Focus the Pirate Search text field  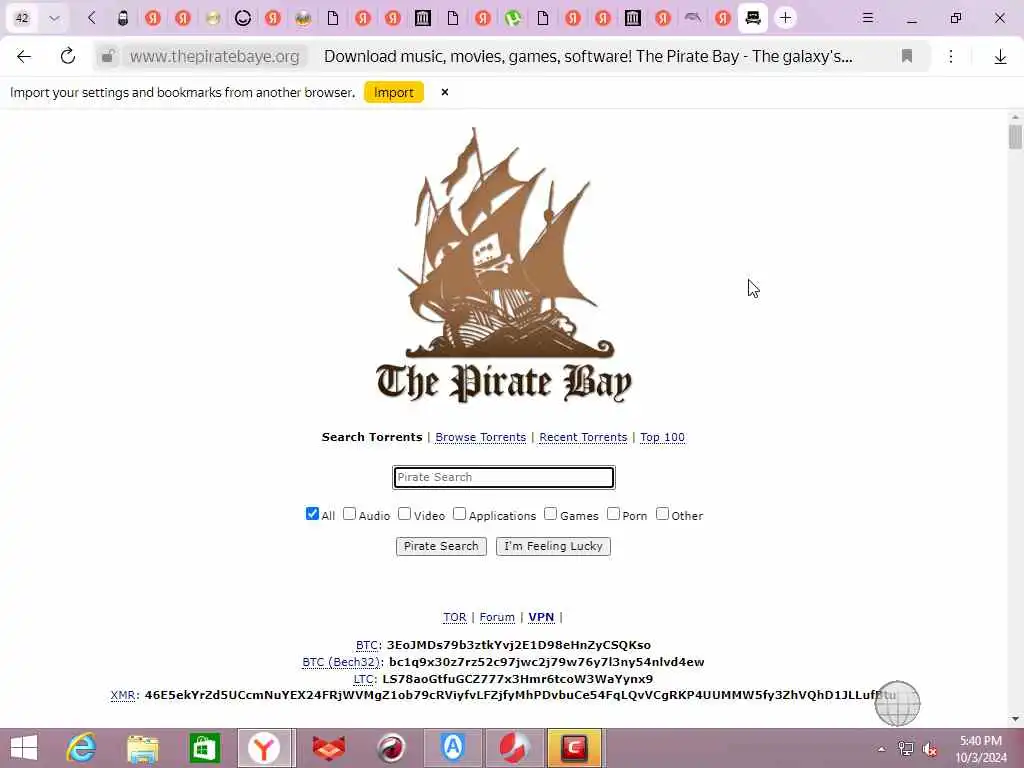tap(504, 477)
